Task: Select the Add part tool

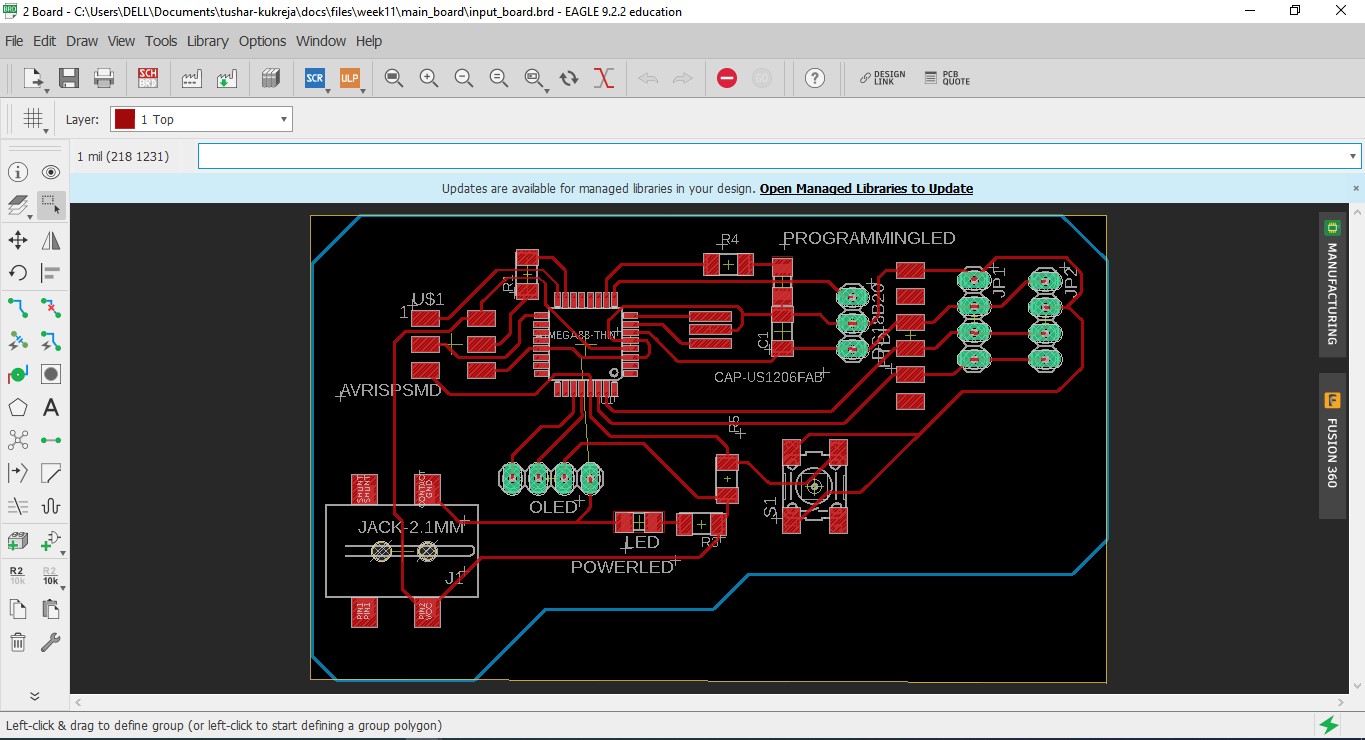Action: point(18,541)
